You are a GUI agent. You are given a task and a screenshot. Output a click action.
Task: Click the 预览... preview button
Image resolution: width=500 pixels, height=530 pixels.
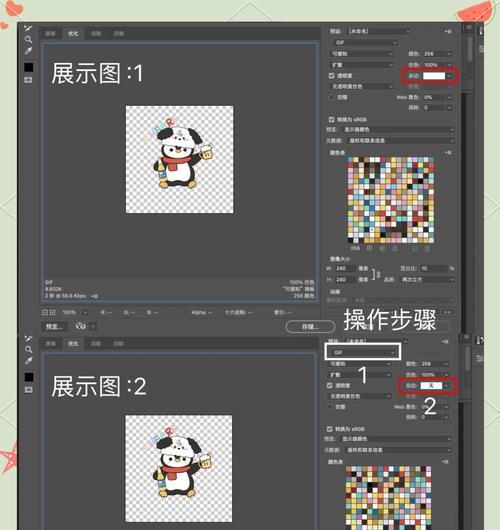coord(54,327)
